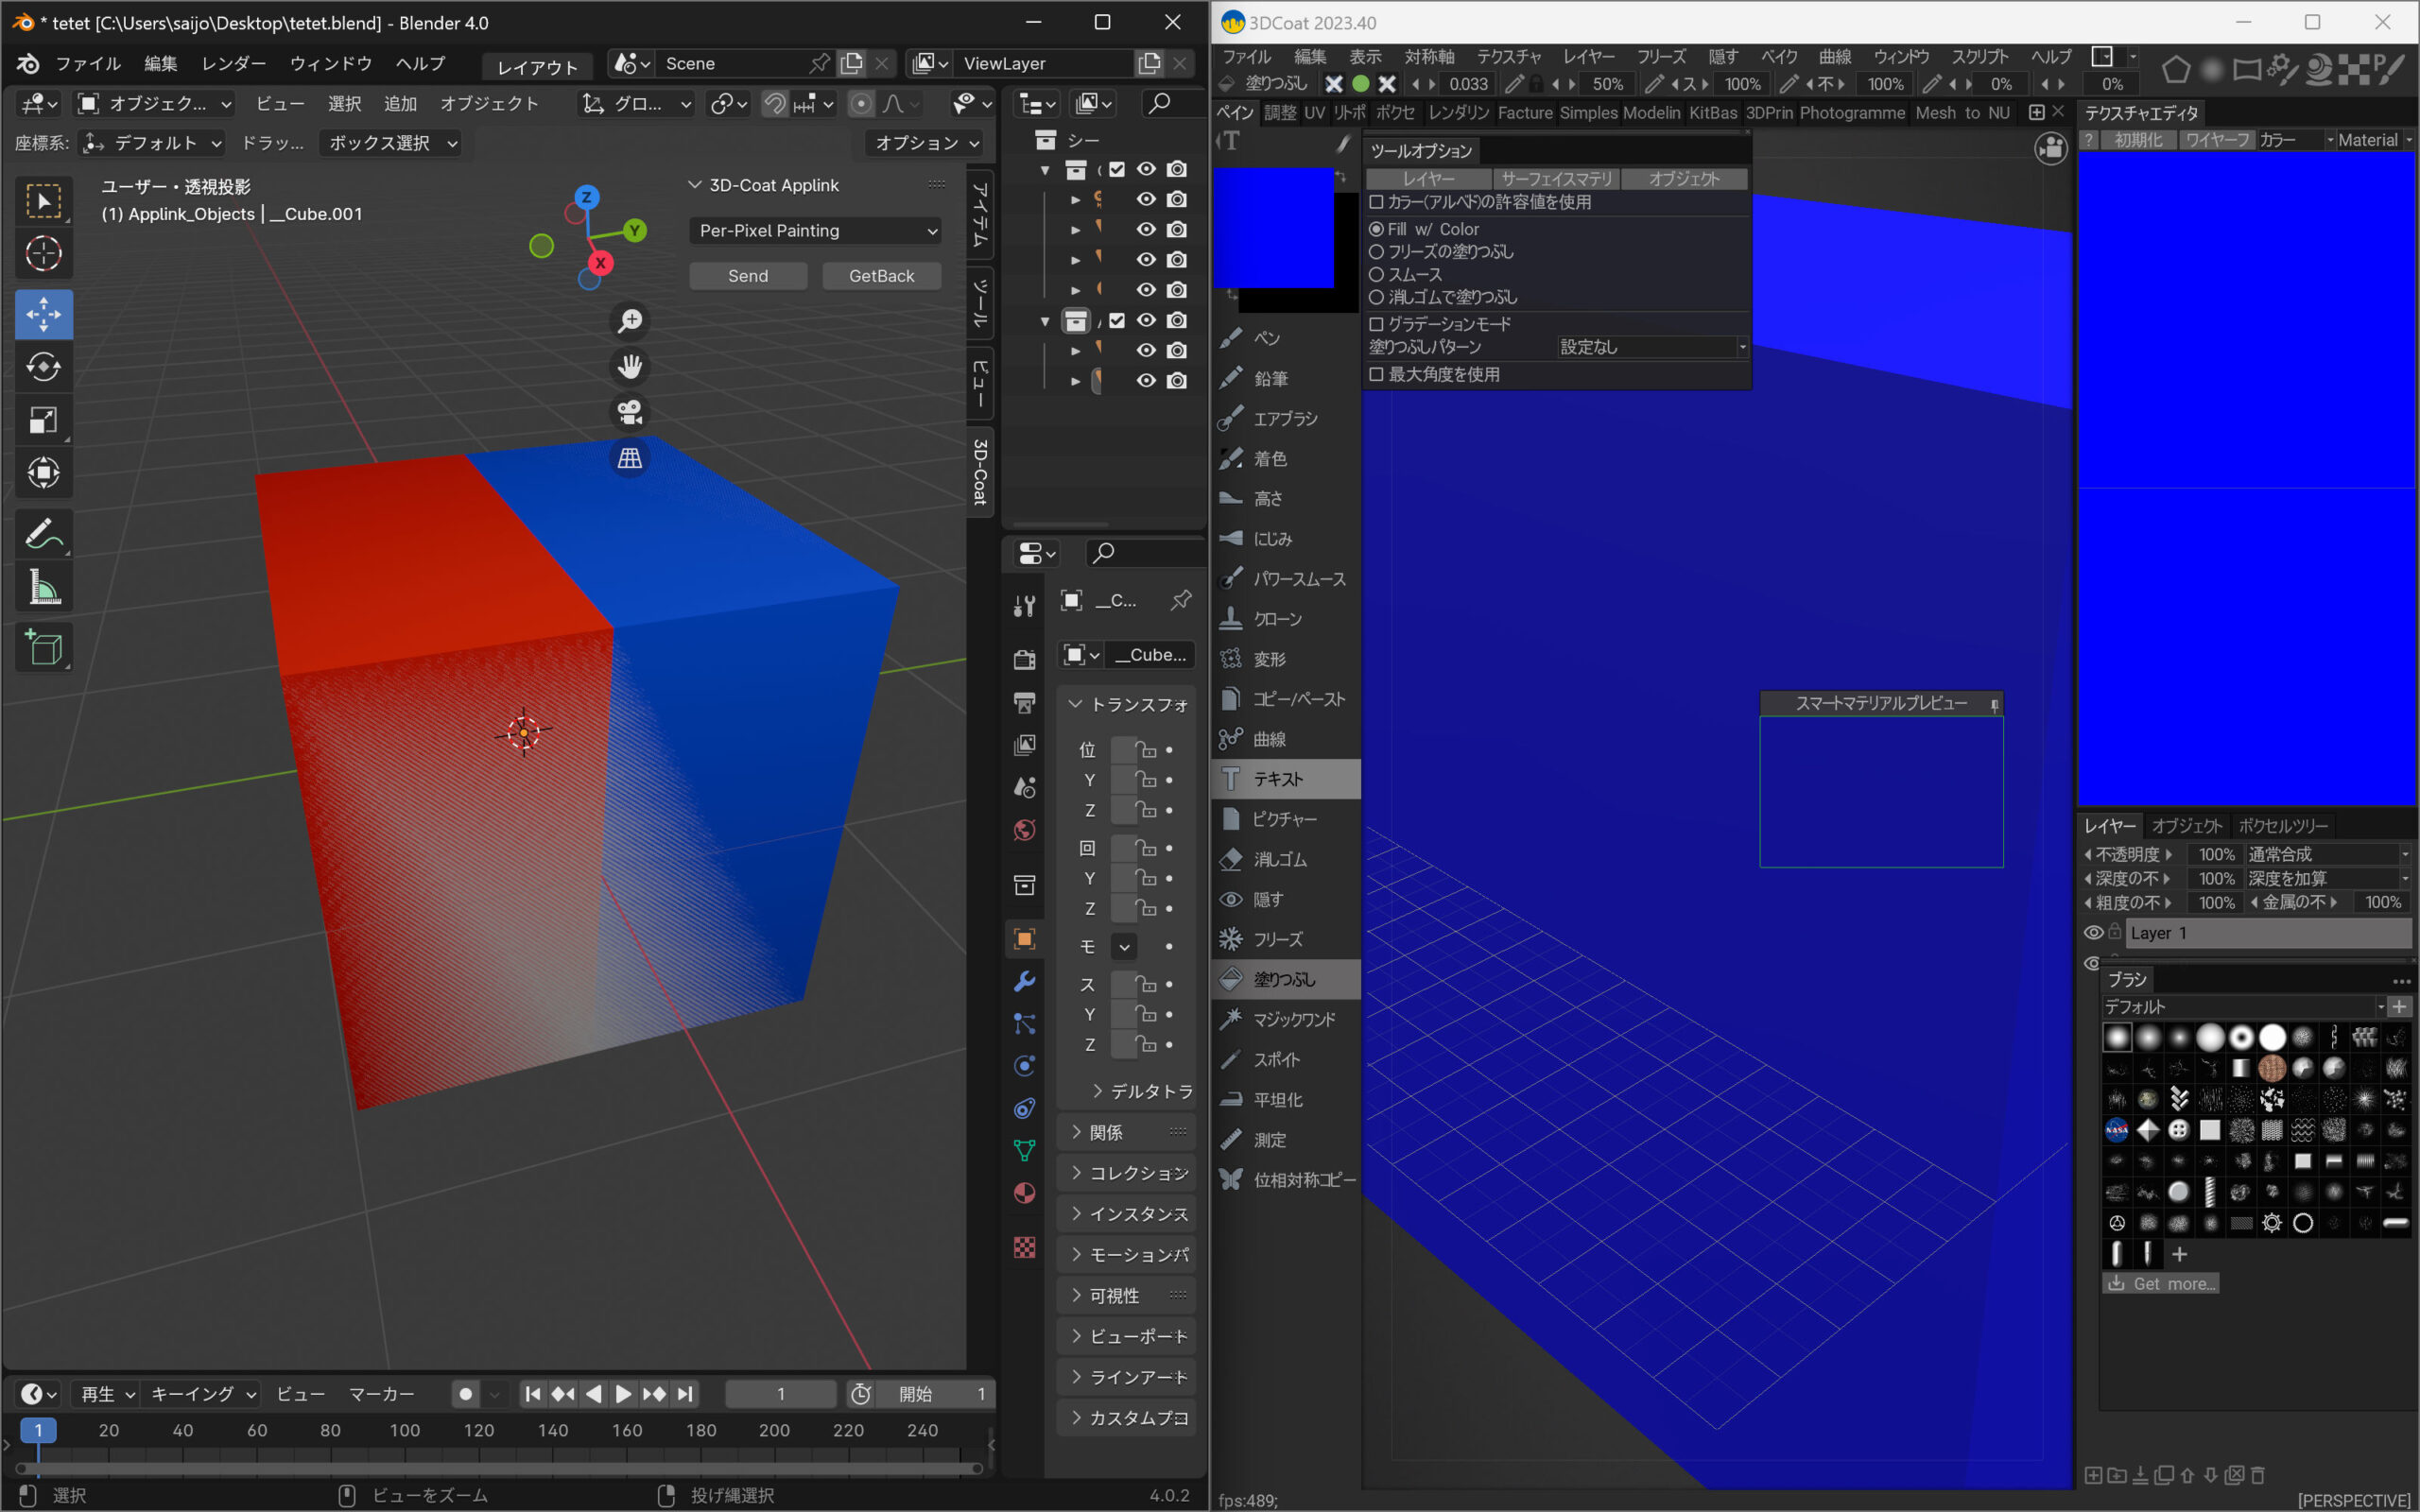Select the エアブラシ tool in 3DCoat
This screenshot has height=1512, width=2420.
point(1284,419)
